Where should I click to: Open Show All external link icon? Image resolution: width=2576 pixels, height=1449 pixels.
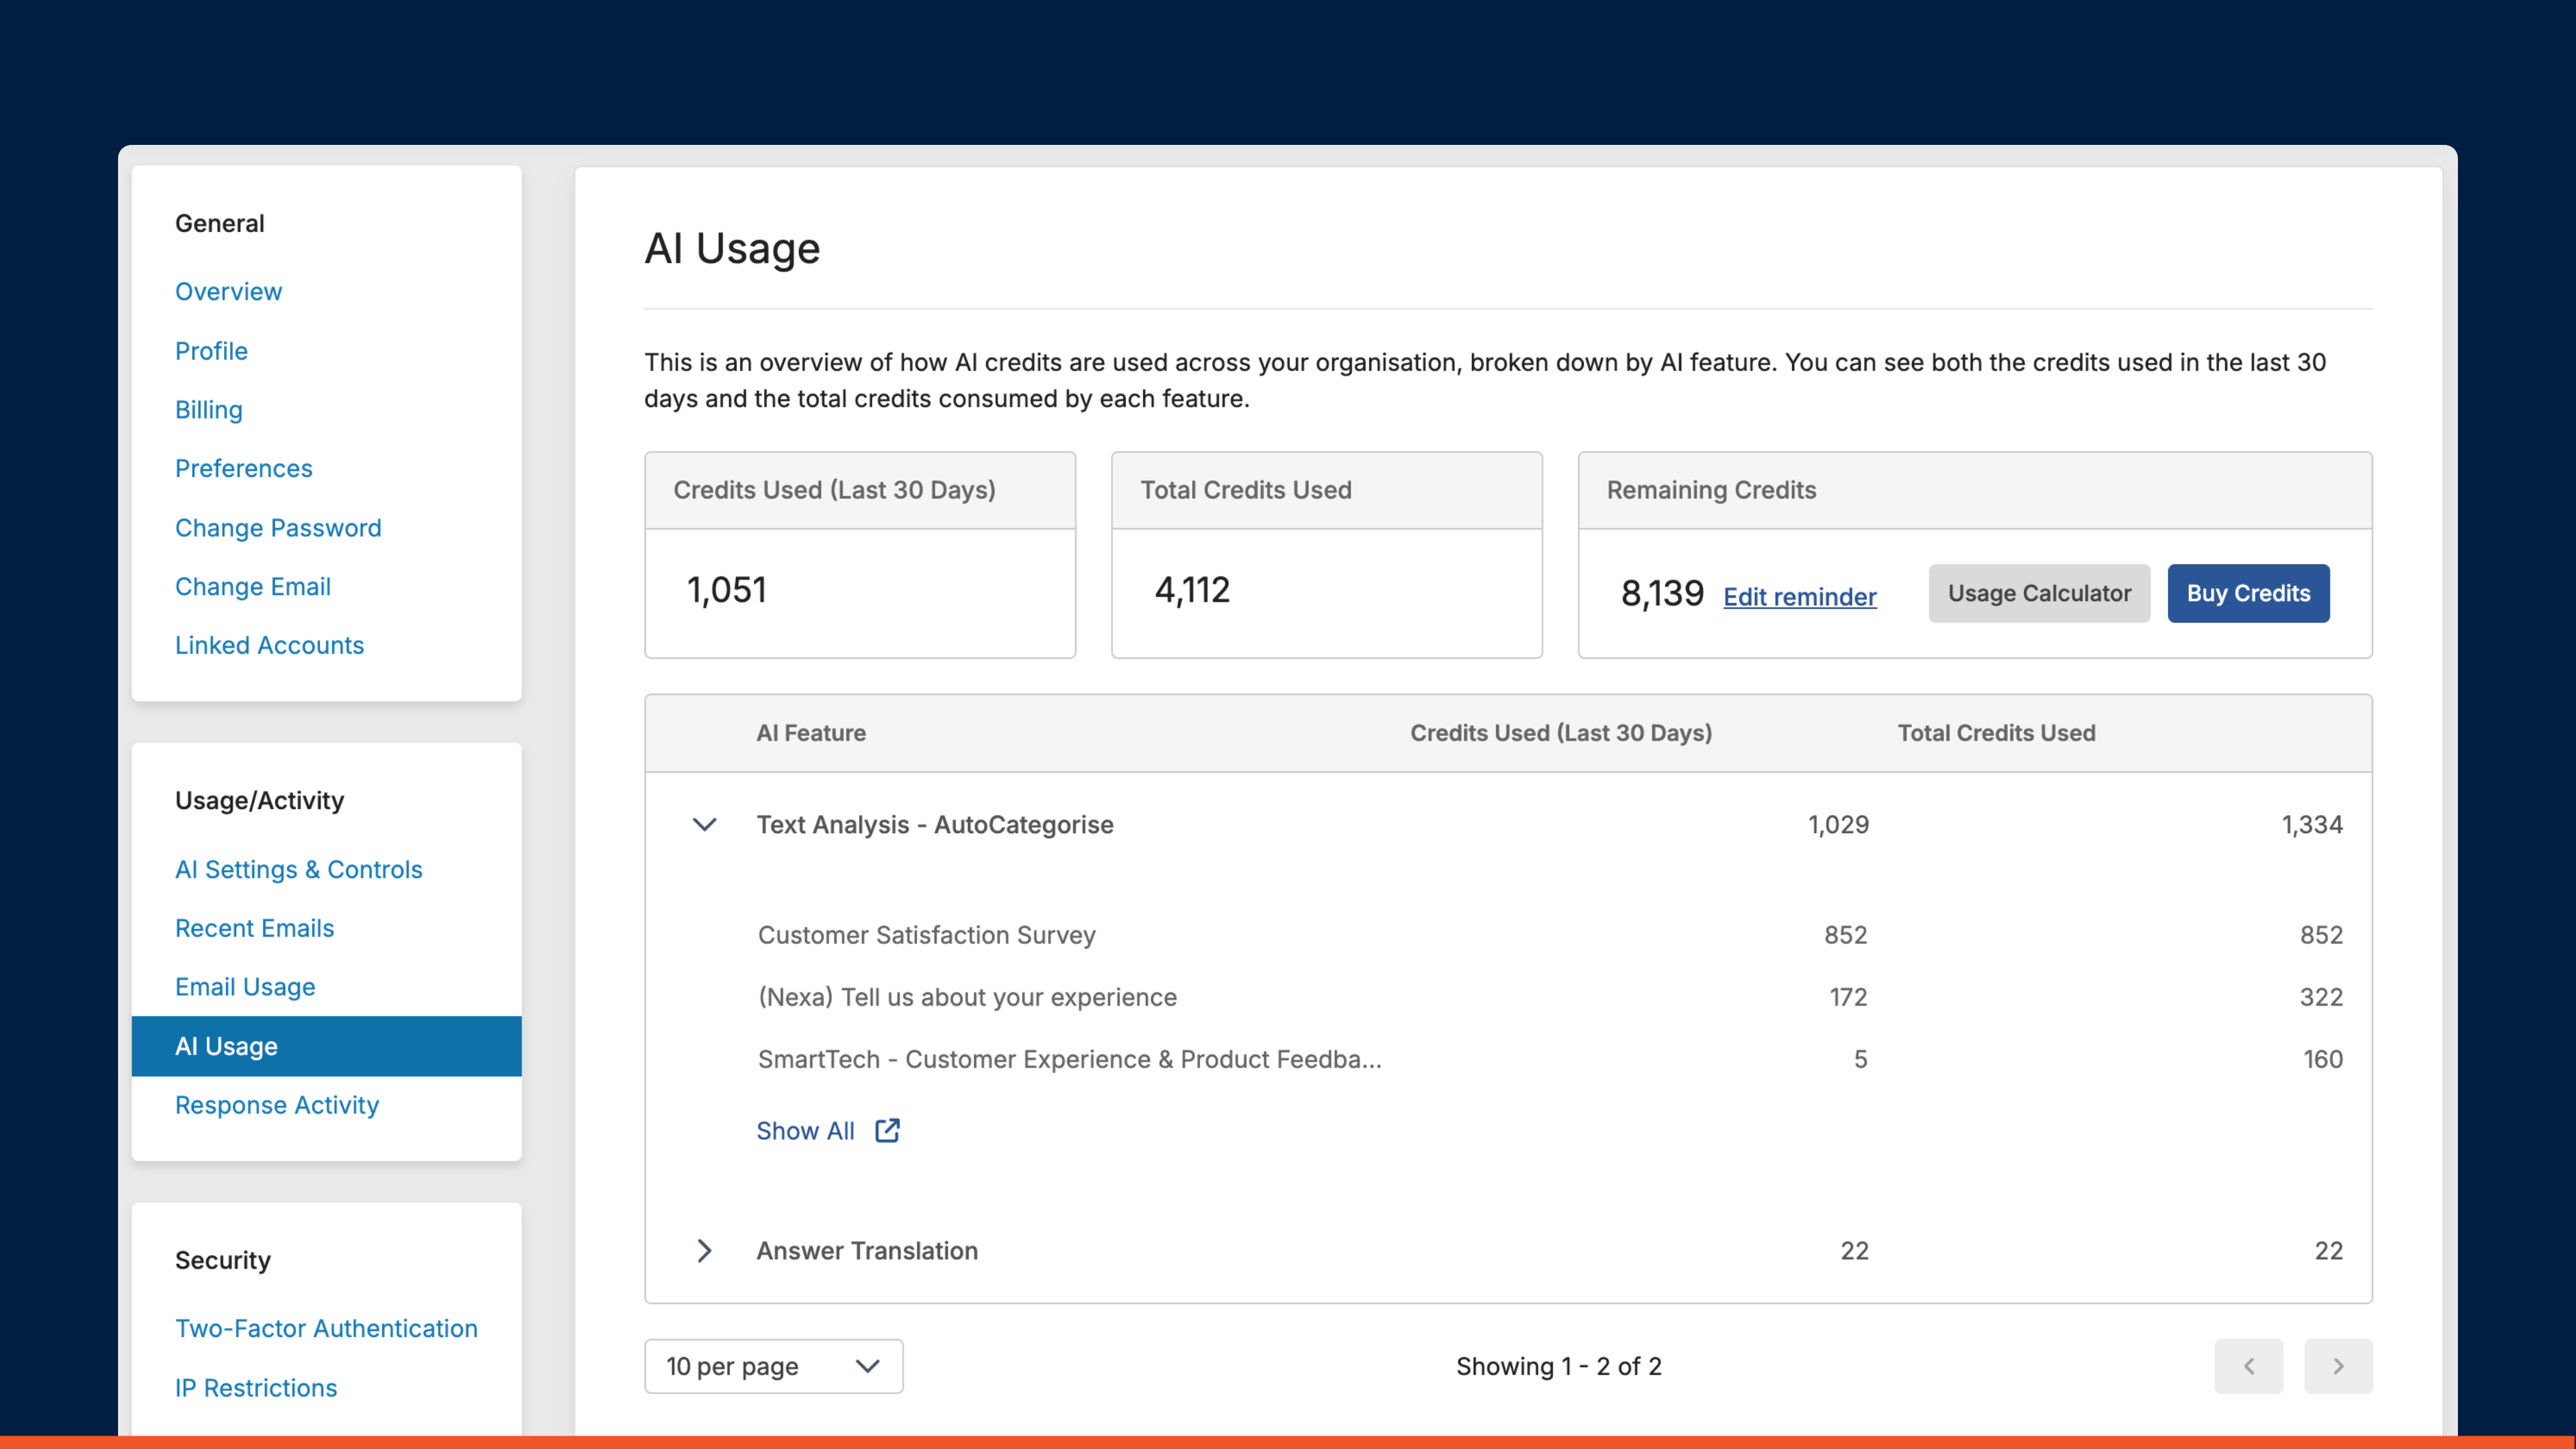tap(886, 1130)
